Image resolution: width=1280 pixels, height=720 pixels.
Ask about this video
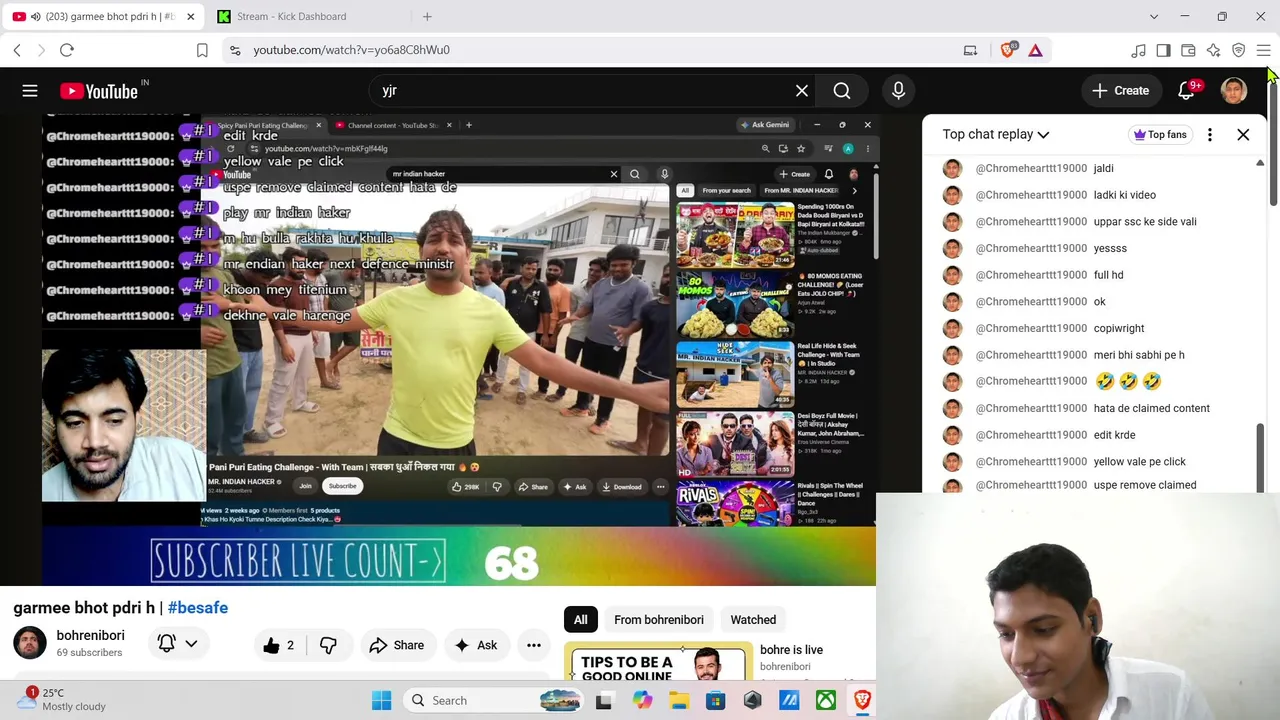pos(475,645)
